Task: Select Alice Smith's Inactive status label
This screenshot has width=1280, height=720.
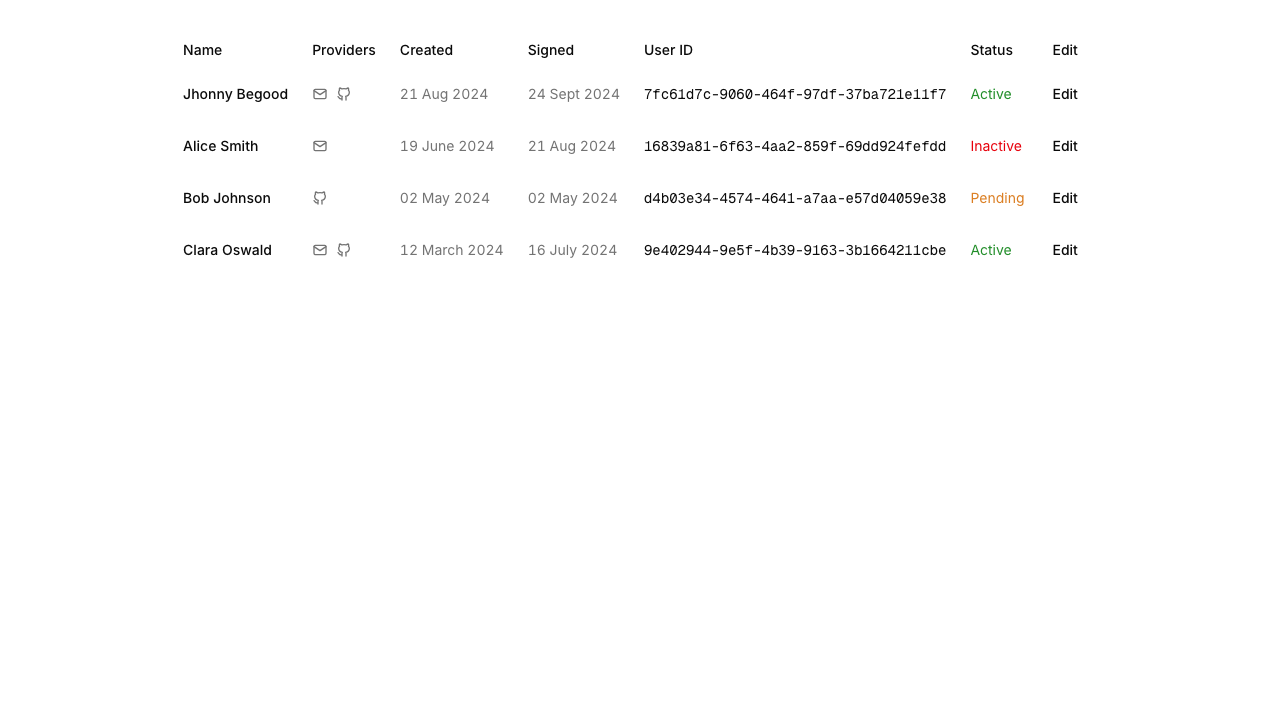Action: click(995, 146)
